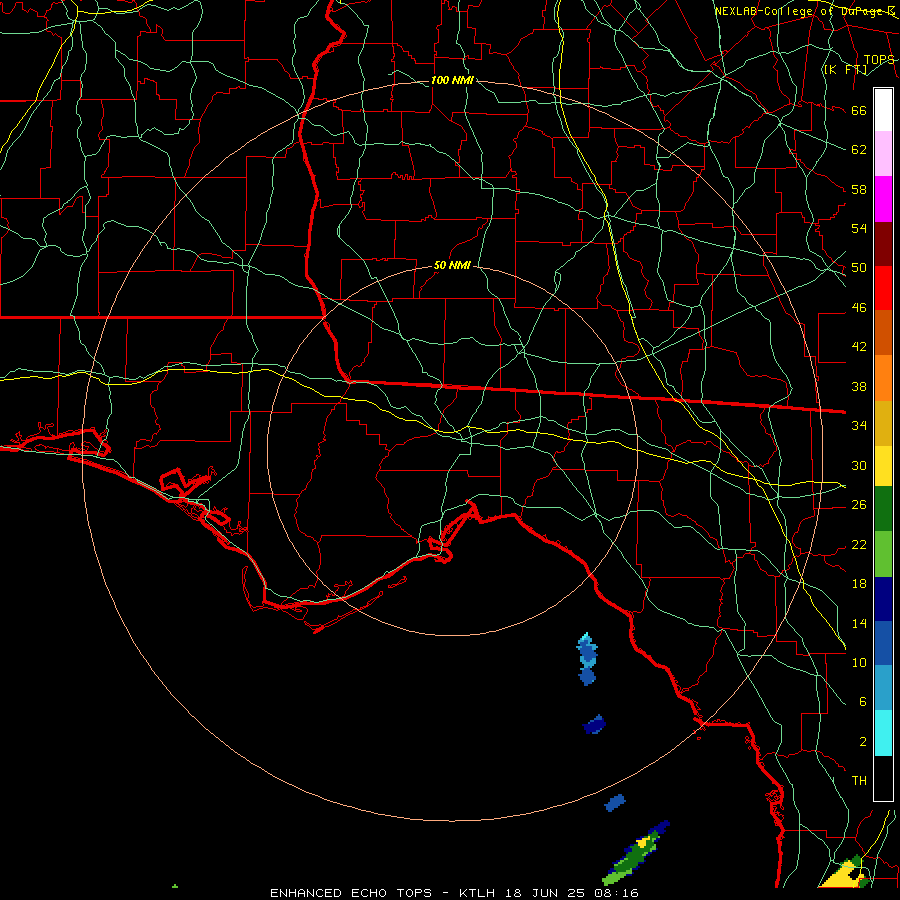Click the medium blue 18 K FT swatch
900x900 pixels.
pos(883,643)
